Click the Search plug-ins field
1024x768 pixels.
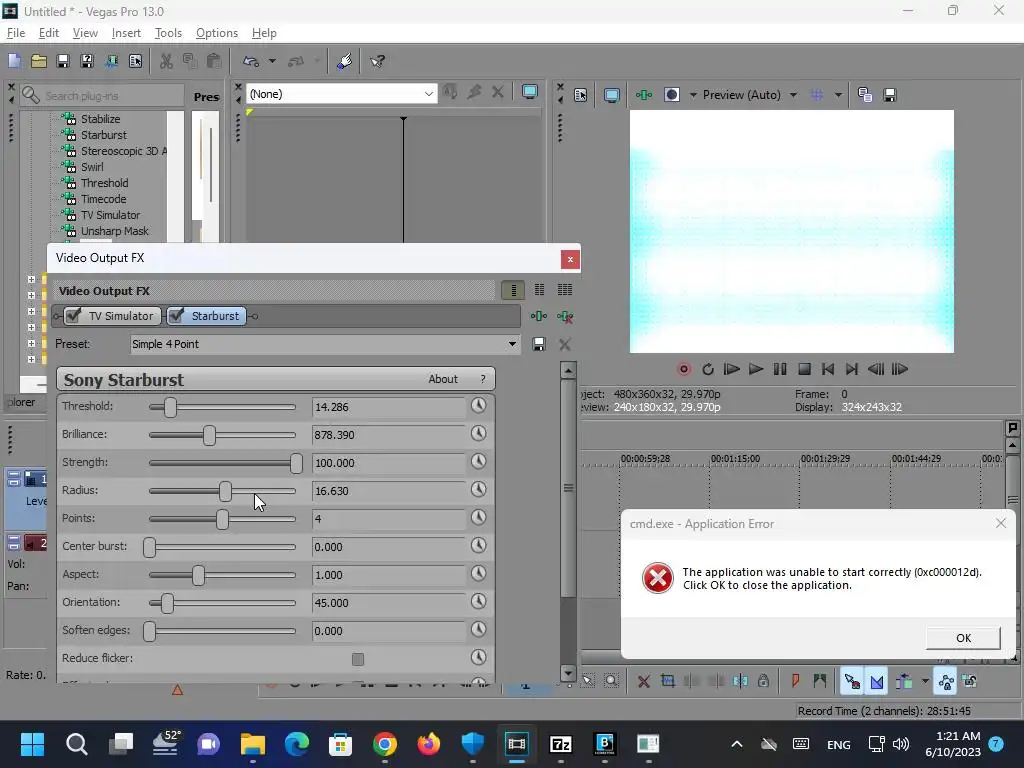point(102,95)
